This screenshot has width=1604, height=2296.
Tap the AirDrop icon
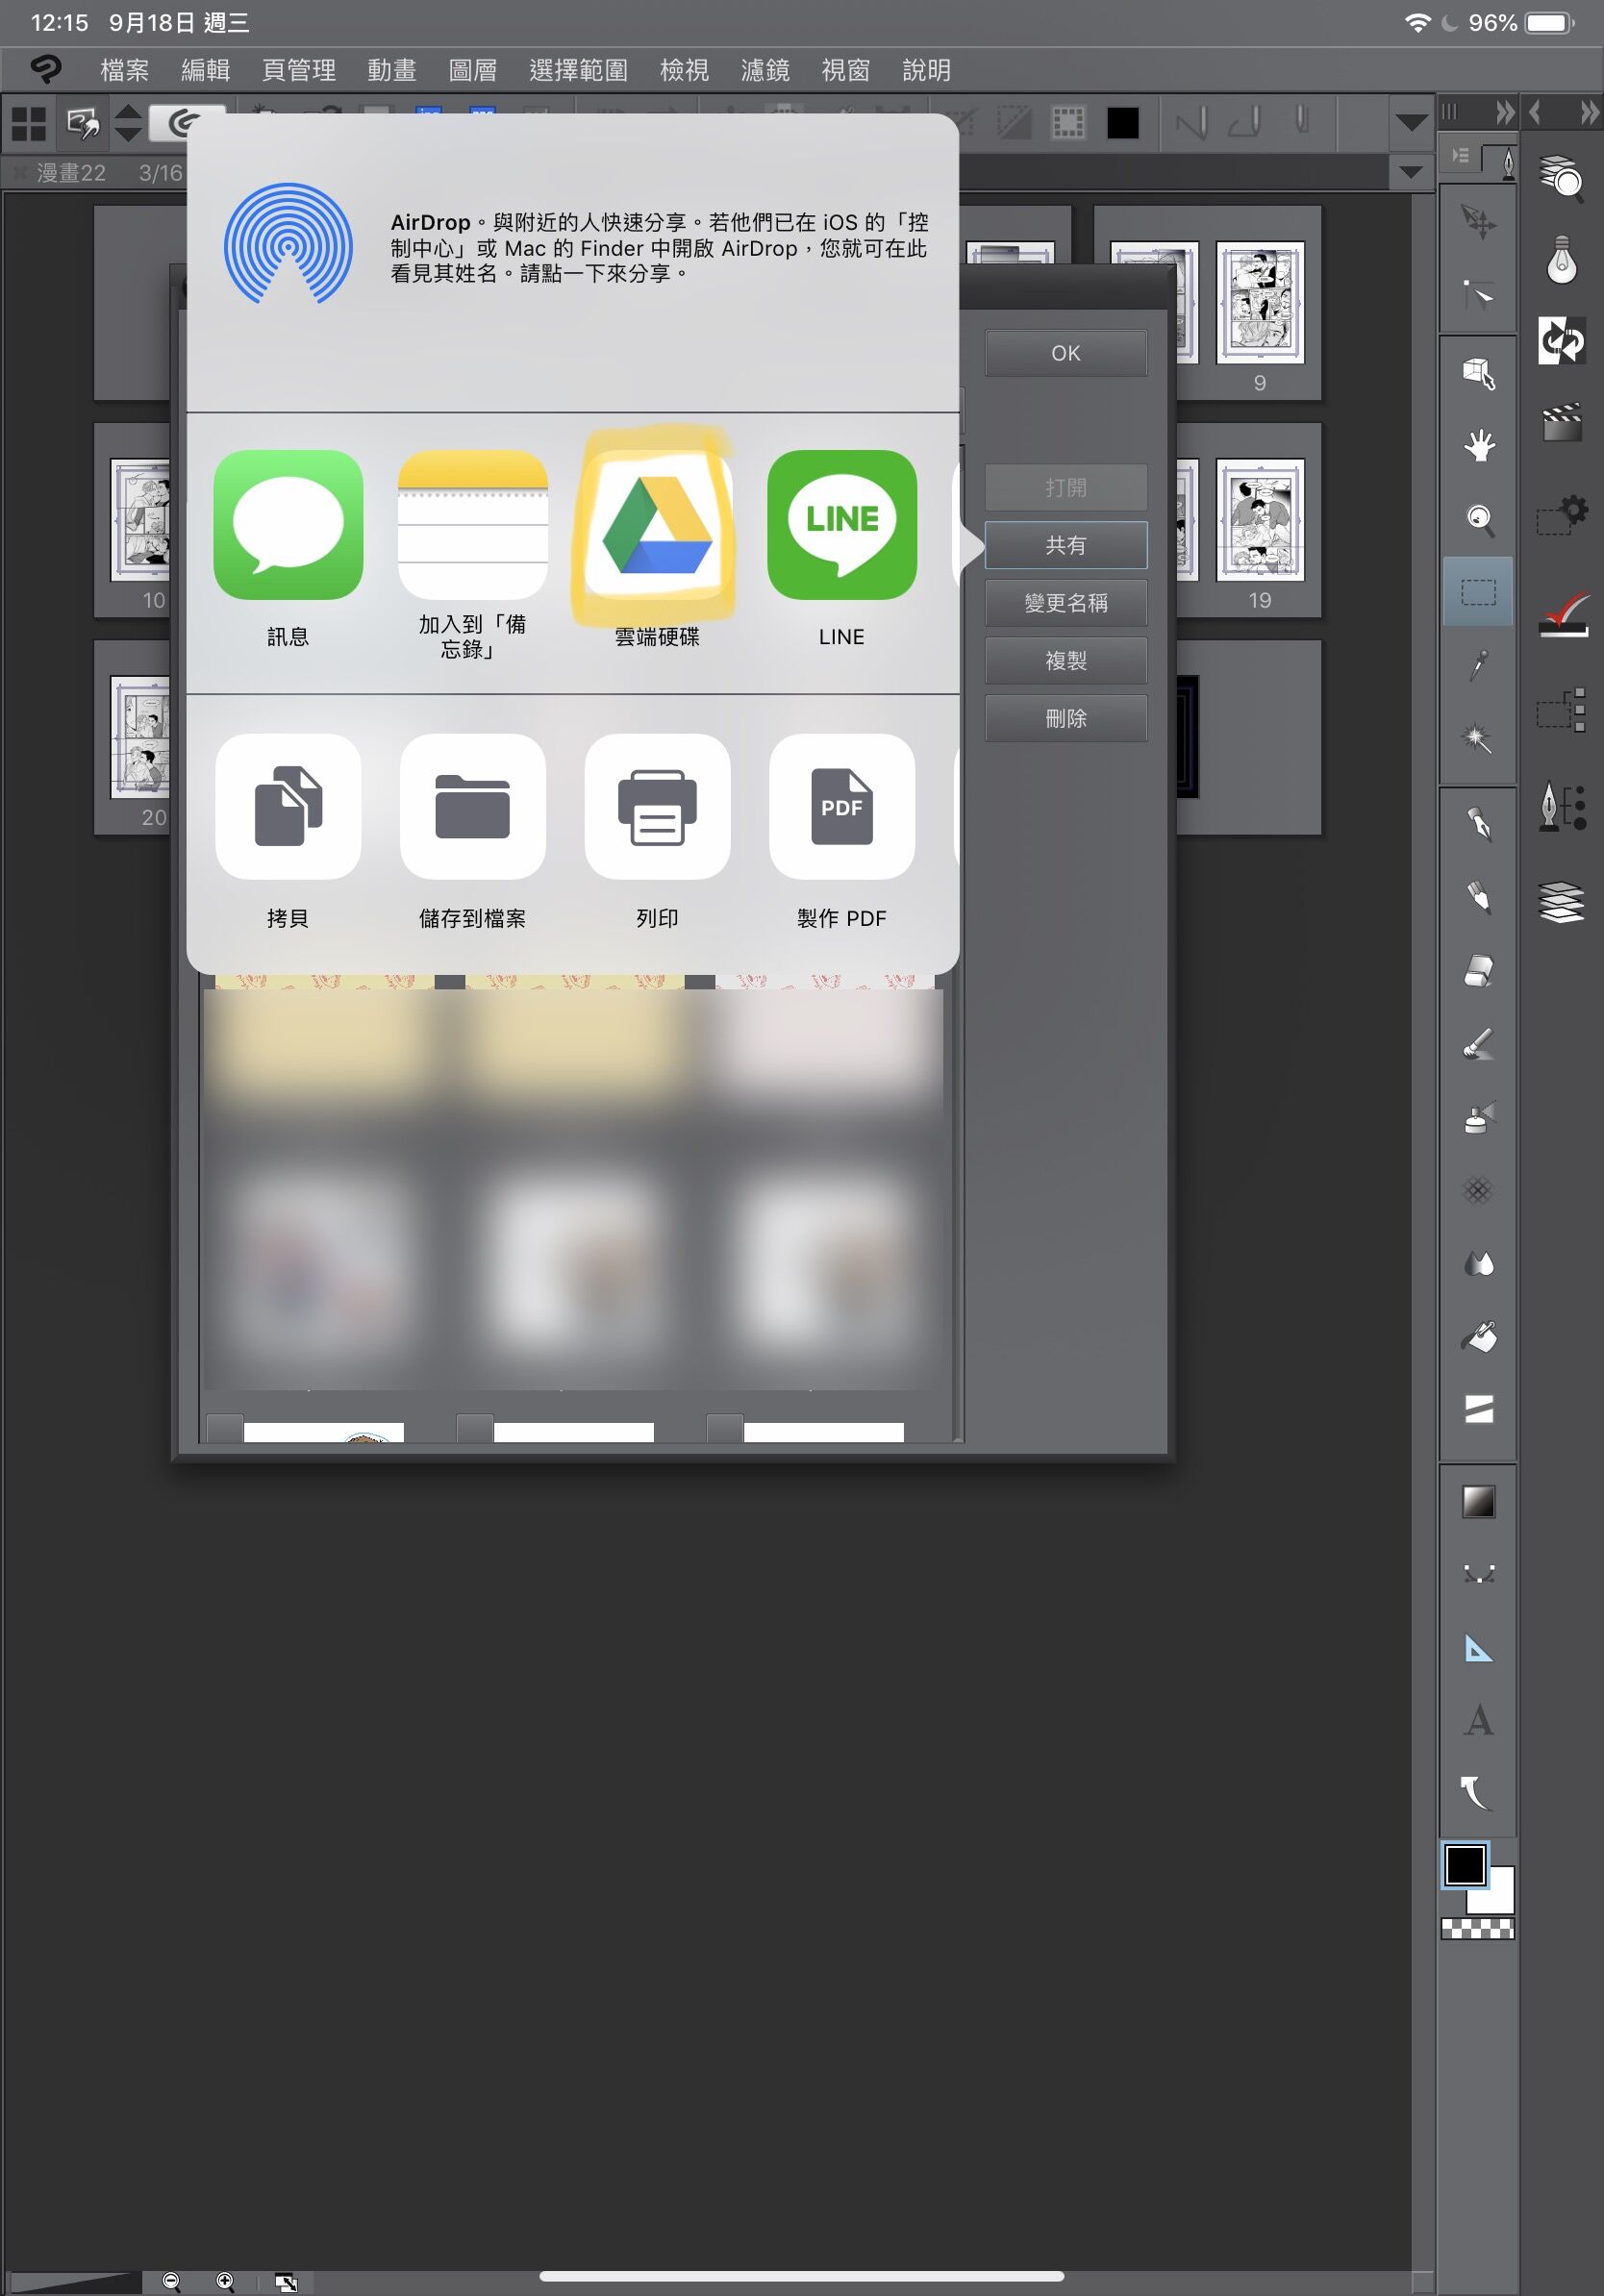(x=288, y=244)
